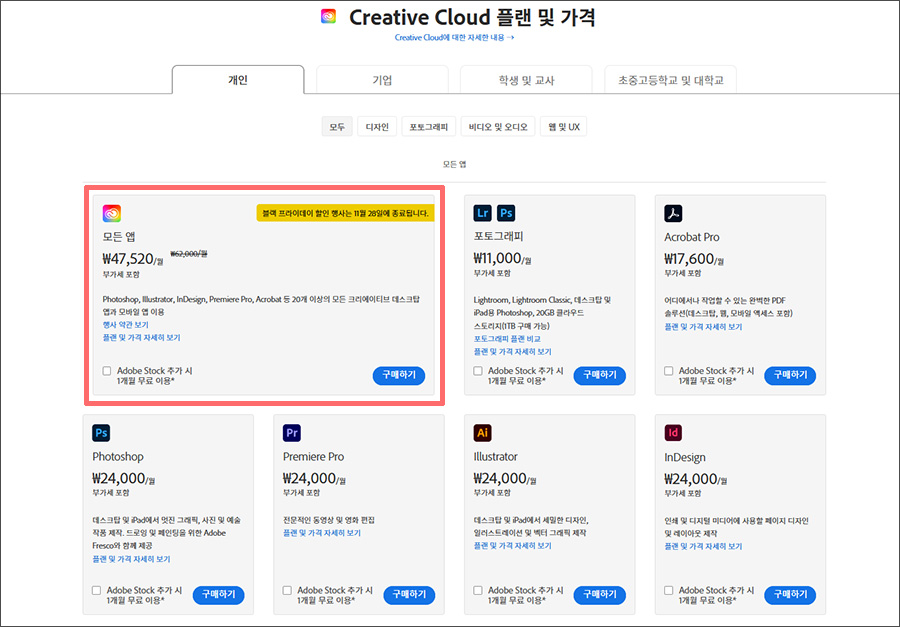Click 구매하기 for Photoshop
The width and height of the screenshot is (900, 627).
[219, 595]
